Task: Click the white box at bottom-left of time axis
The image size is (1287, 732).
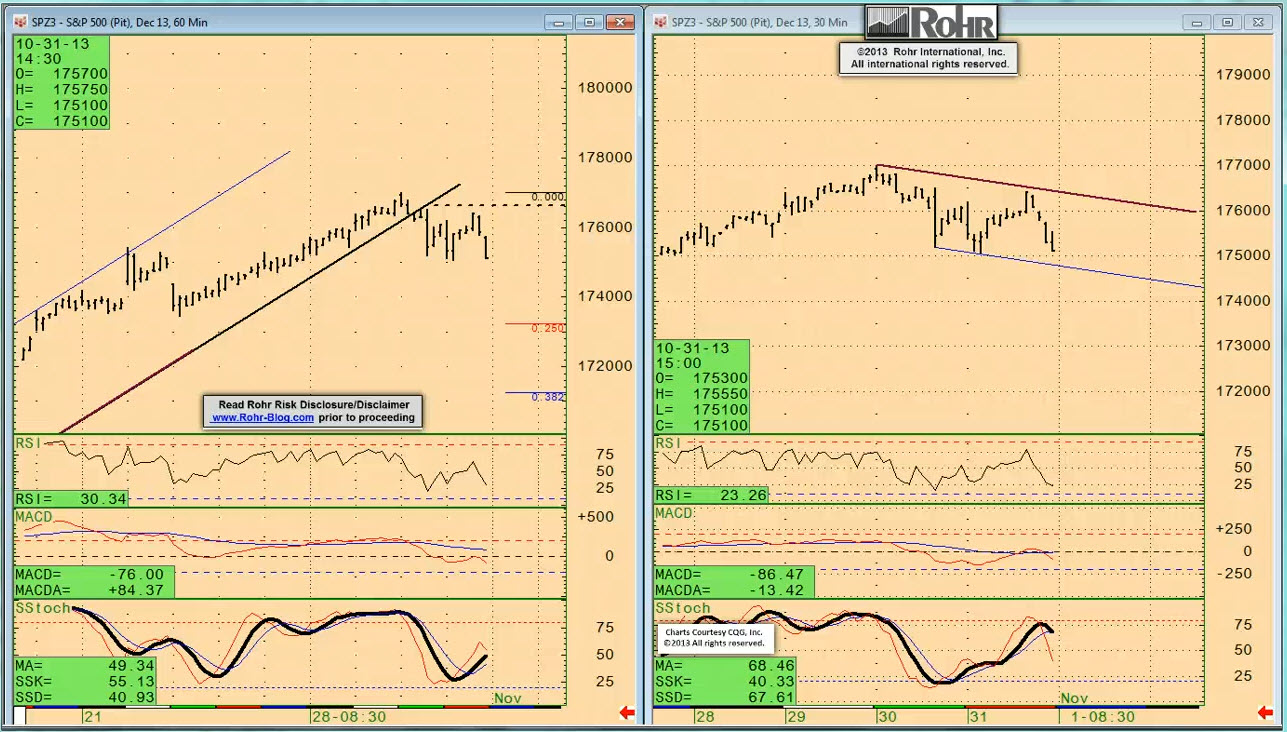Action: click(x=19, y=716)
